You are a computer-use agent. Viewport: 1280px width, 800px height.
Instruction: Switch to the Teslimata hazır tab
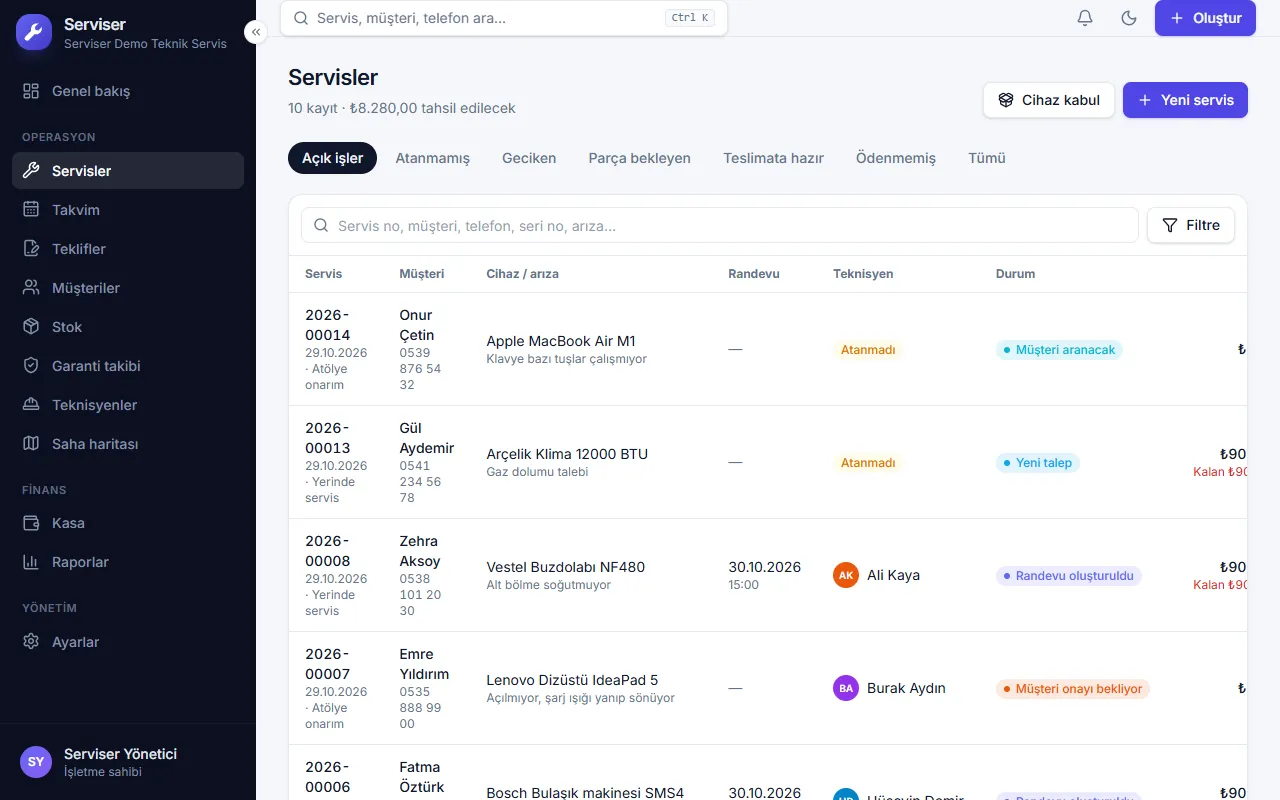(x=774, y=158)
